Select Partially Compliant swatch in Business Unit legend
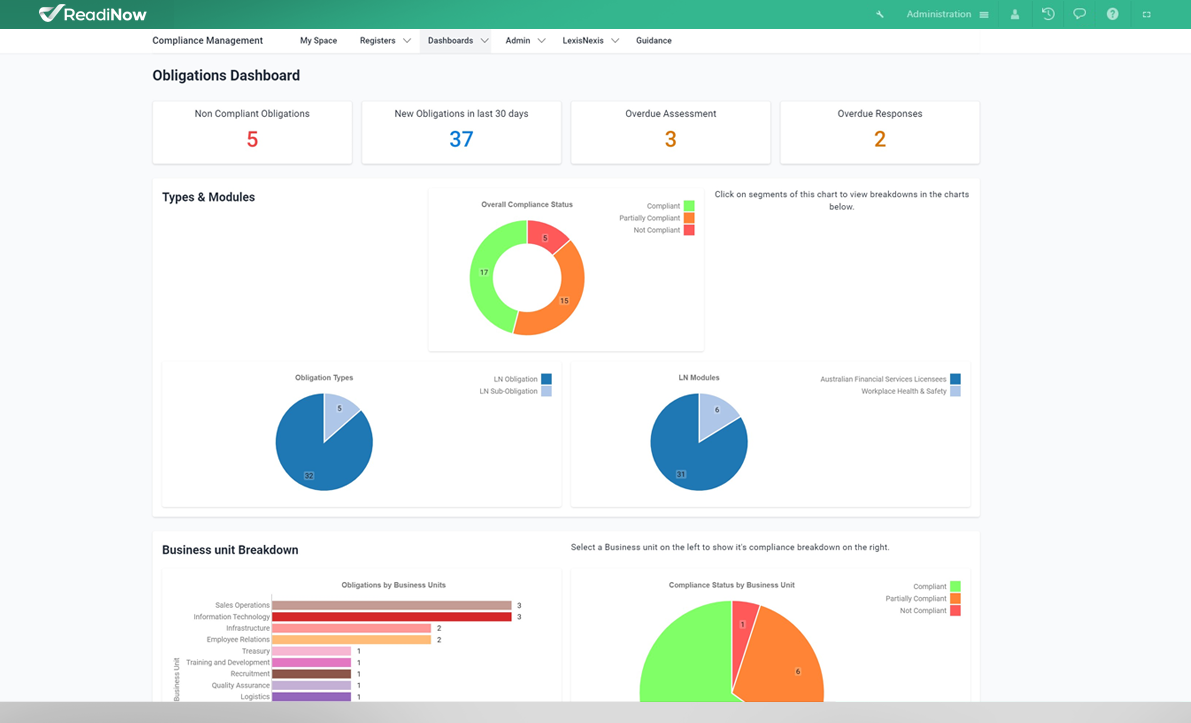1191x723 pixels. [956, 598]
